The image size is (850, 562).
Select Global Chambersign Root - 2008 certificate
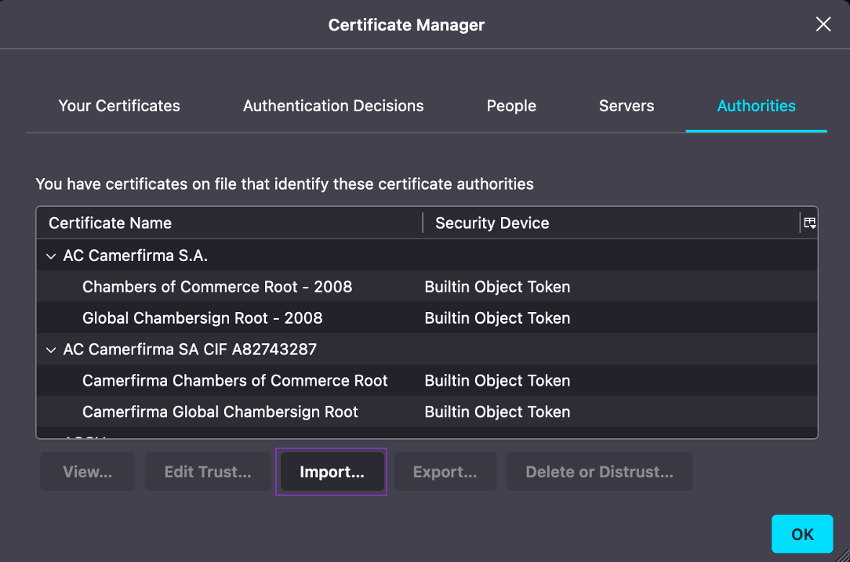click(x=202, y=318)
